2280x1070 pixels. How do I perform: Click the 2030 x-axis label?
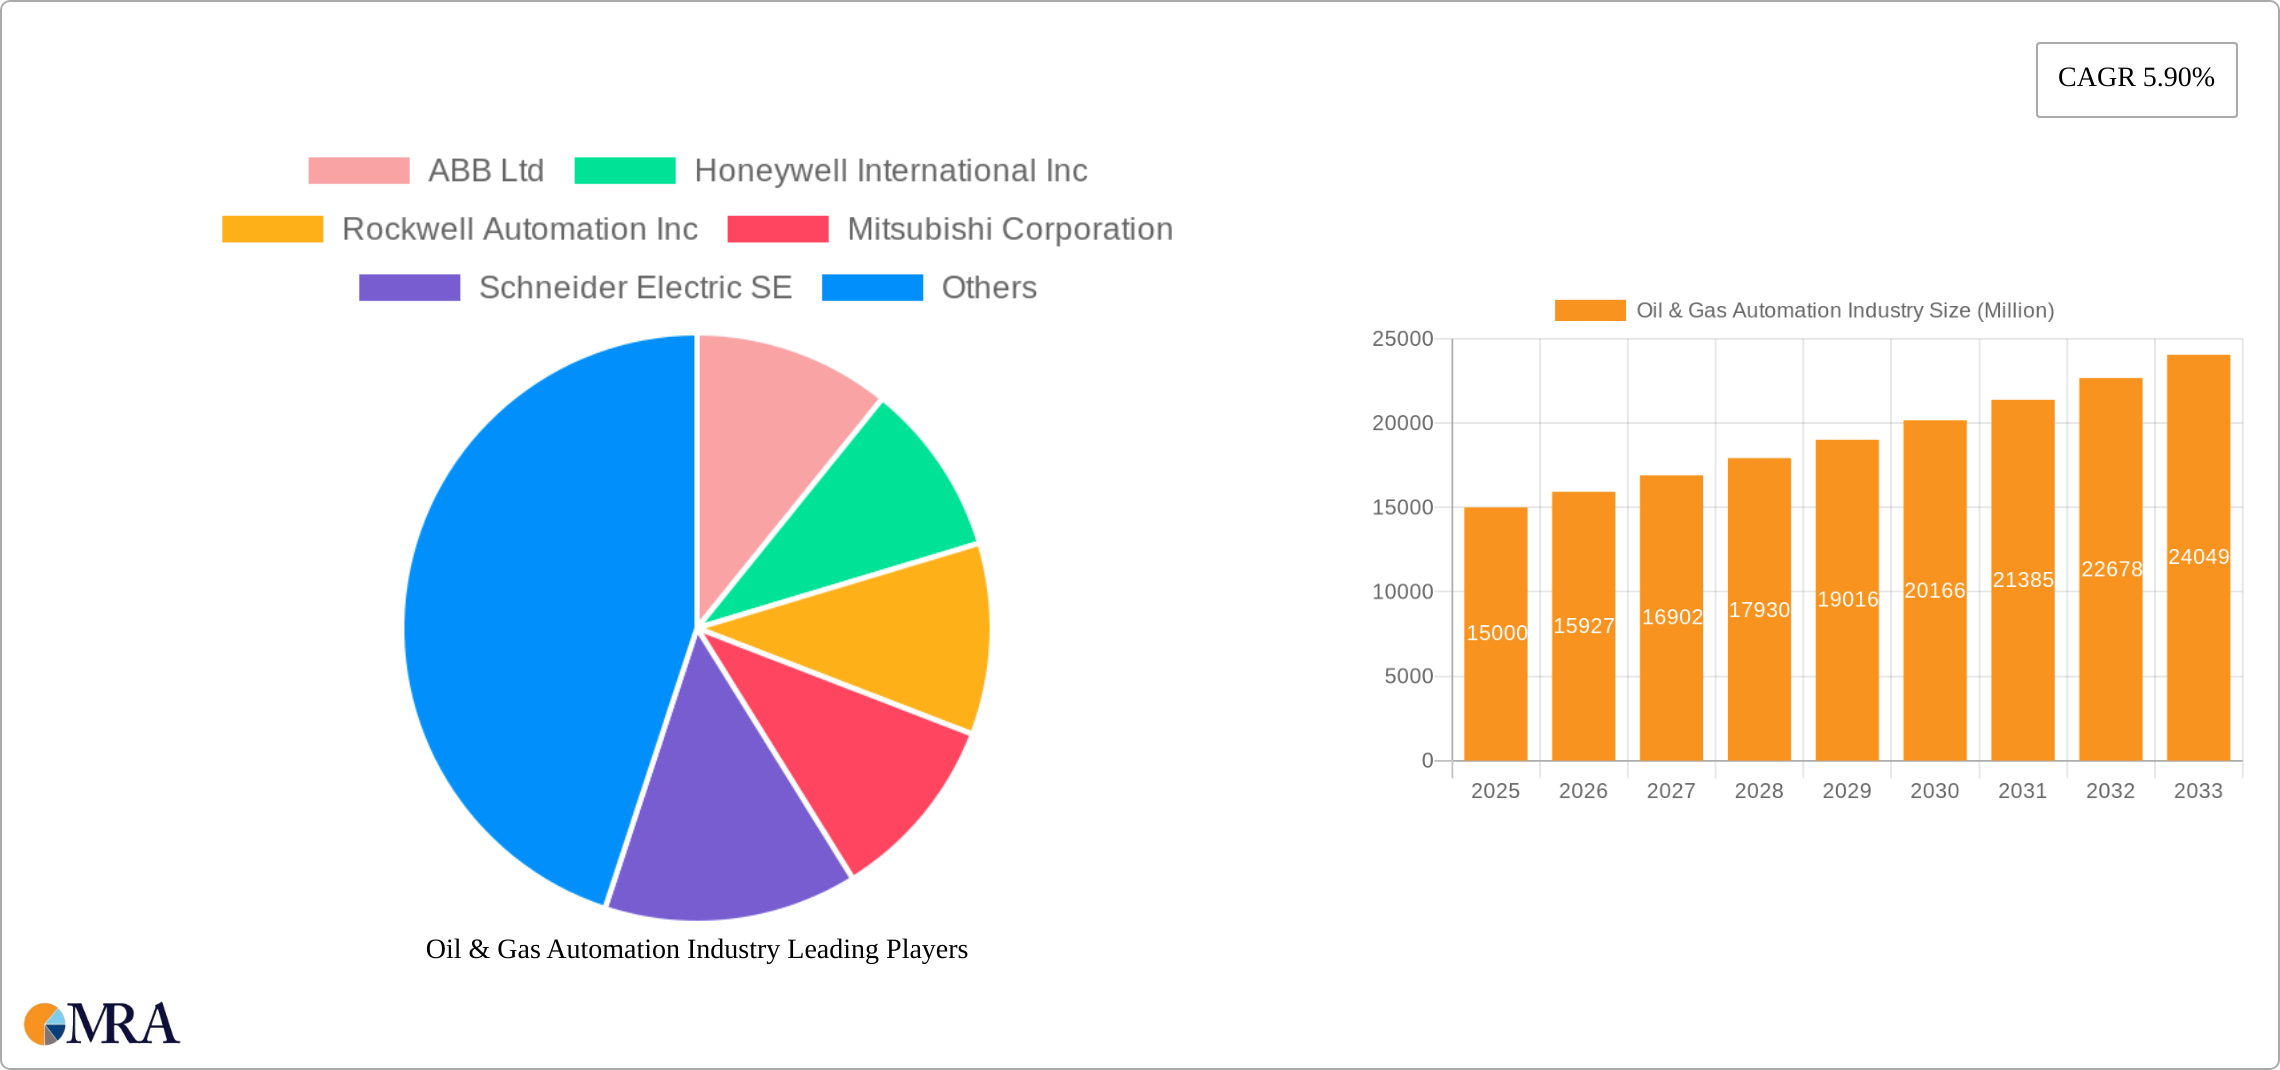click(x=1935, y=791)
